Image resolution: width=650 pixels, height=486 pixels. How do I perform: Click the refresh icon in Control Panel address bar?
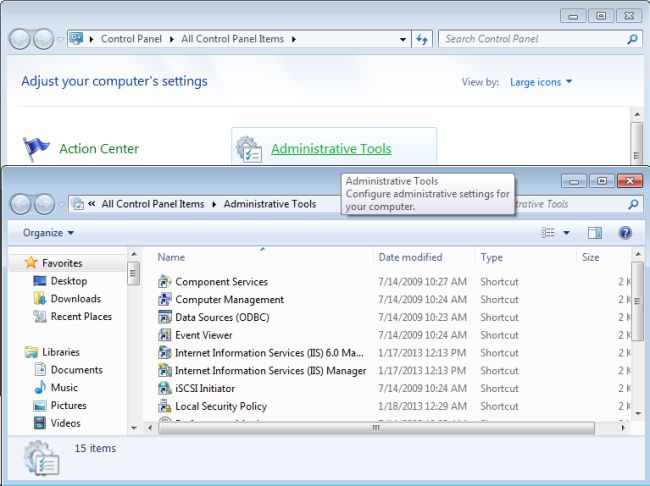[422, 39]
